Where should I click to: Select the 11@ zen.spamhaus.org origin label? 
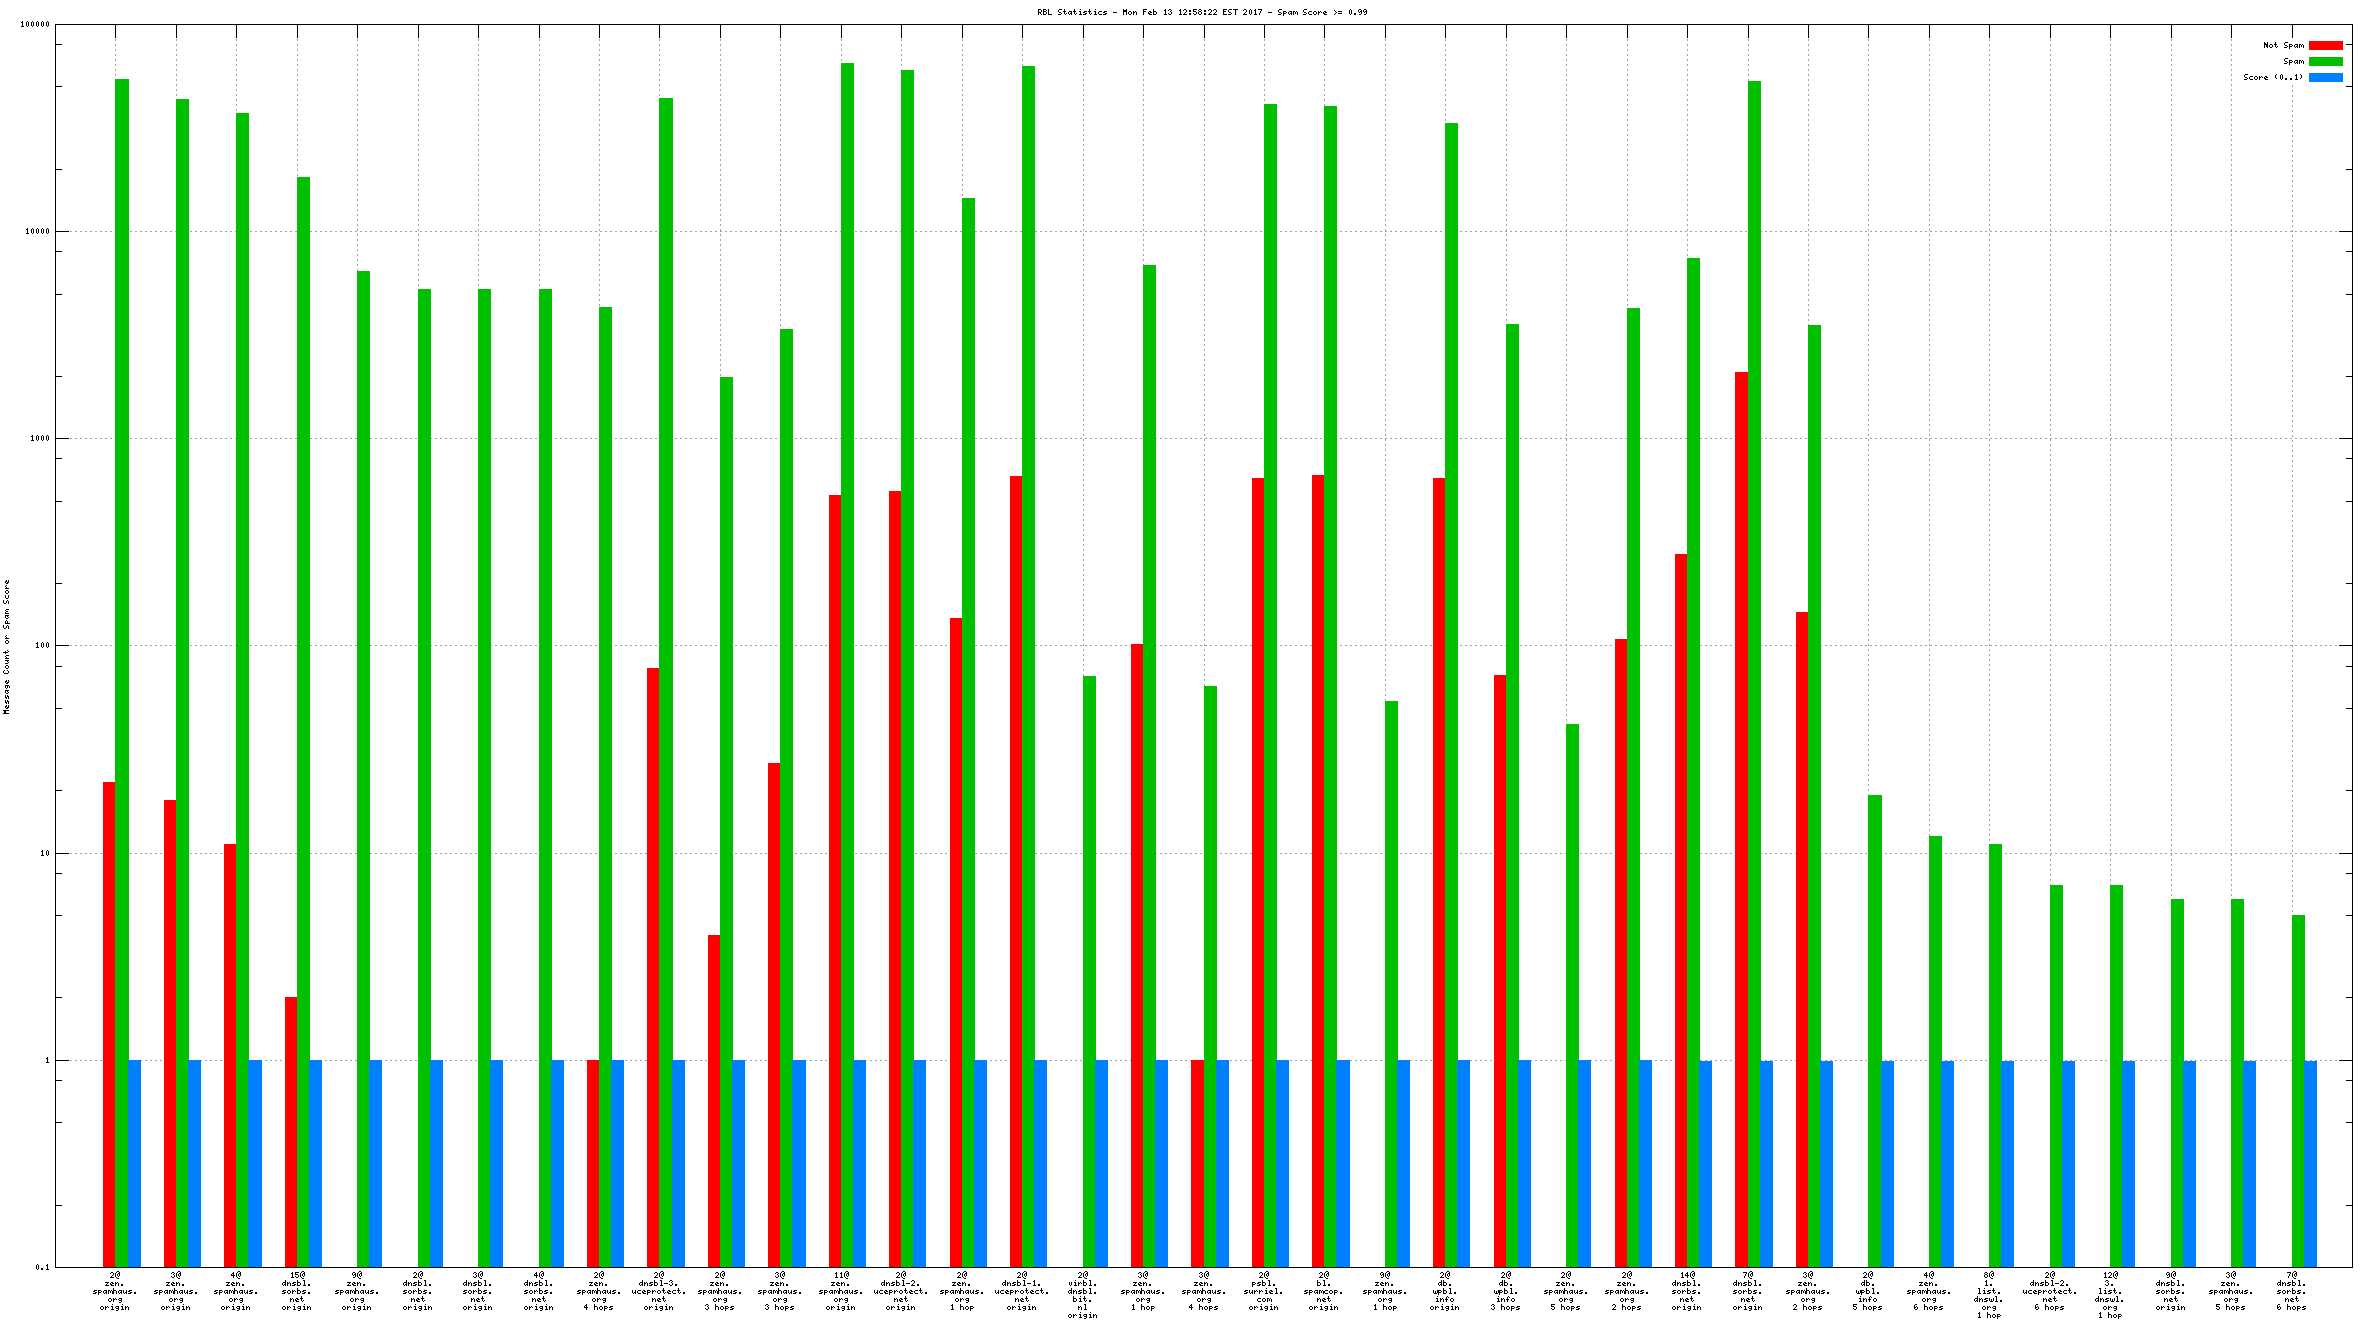tap(840, 1291)
